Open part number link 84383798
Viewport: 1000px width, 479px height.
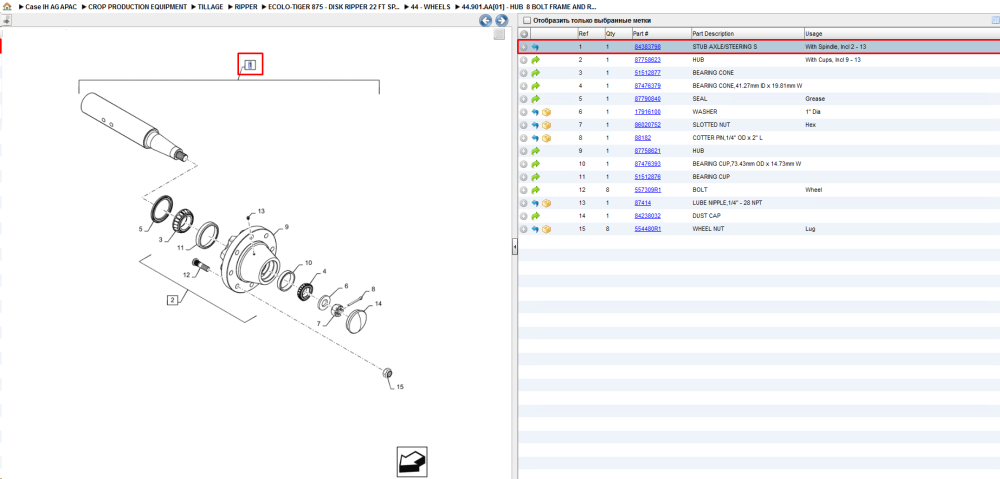(647, 47)
